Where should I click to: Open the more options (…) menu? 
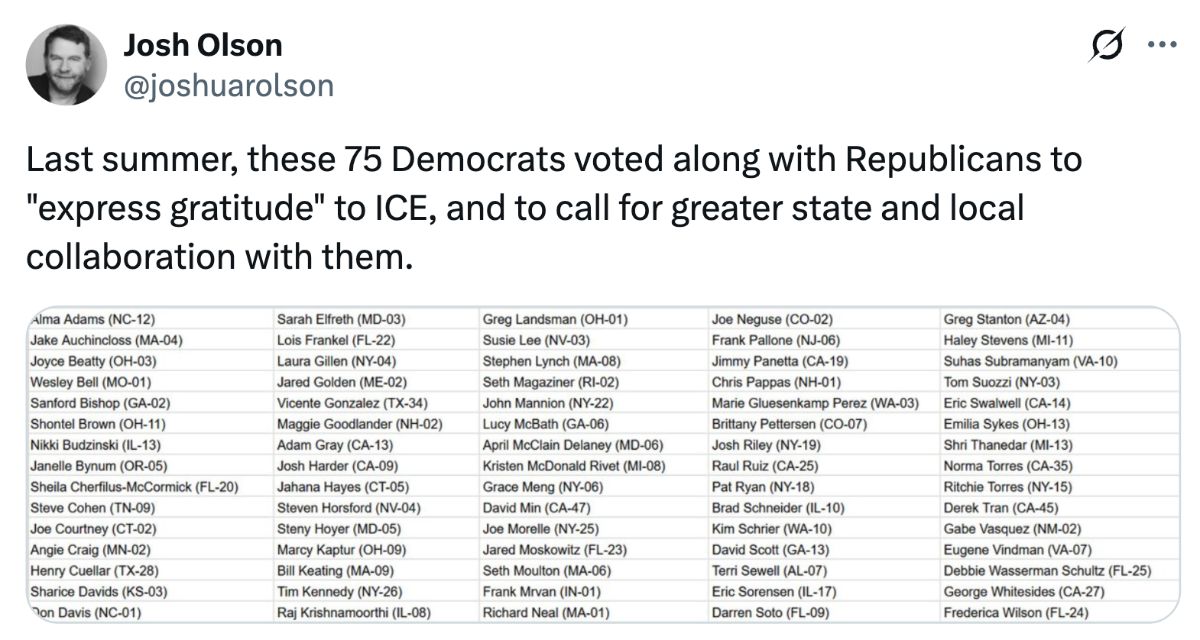pyautogui.click(x=1163, y=44)
